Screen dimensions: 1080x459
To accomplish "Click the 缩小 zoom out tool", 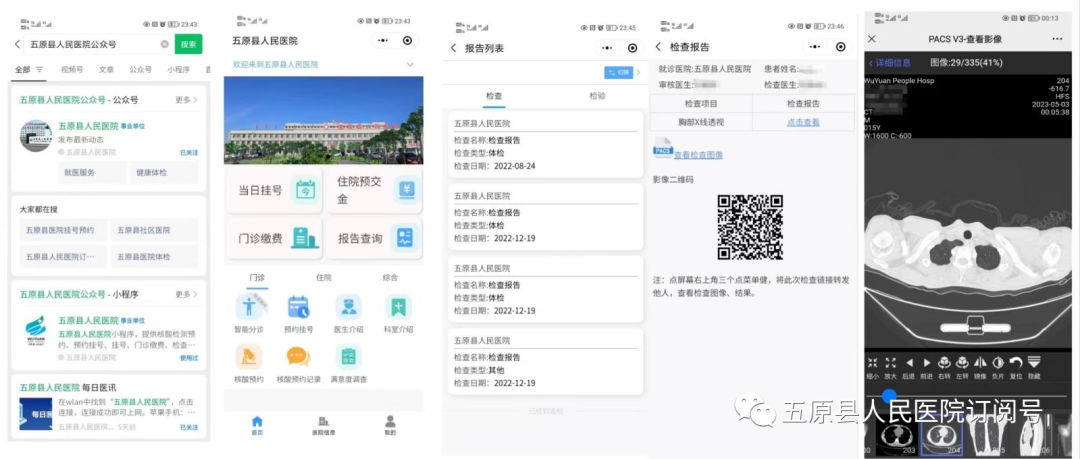I will (x=873, y=368).
